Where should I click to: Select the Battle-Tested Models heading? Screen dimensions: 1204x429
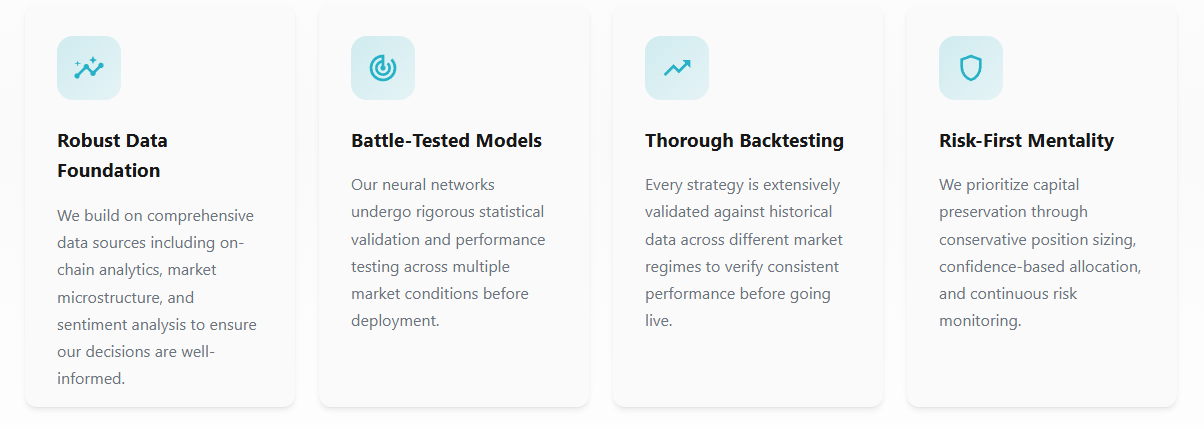coord(446,140)
